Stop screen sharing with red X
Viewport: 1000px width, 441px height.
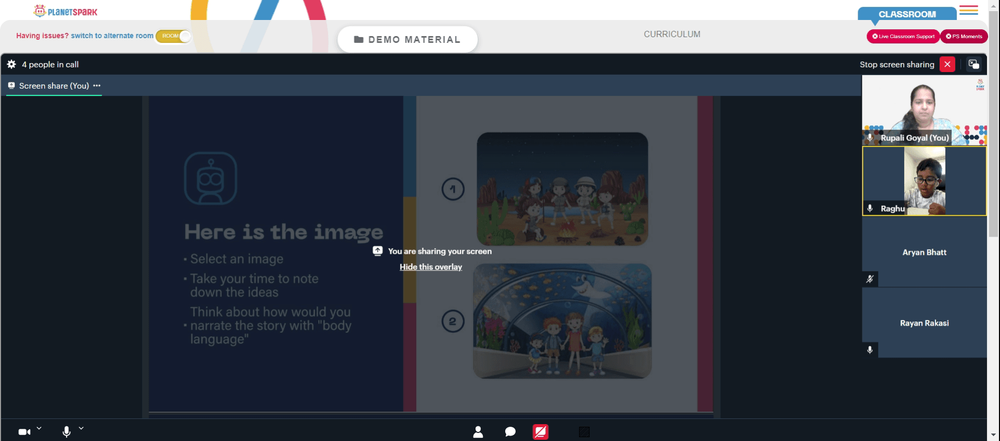947,64
